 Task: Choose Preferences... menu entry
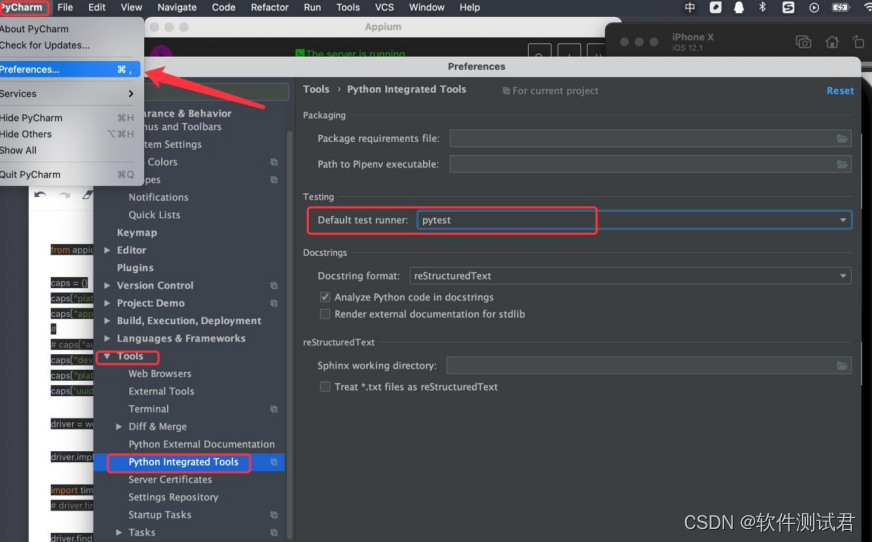point(70,69)
